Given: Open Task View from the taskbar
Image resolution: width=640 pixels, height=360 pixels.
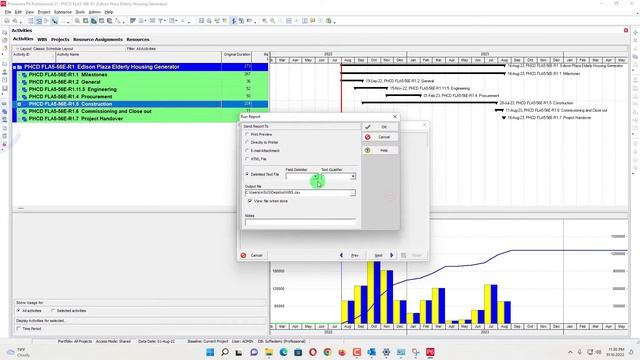Looking at the screenshot, I should [x=239, y=352].
